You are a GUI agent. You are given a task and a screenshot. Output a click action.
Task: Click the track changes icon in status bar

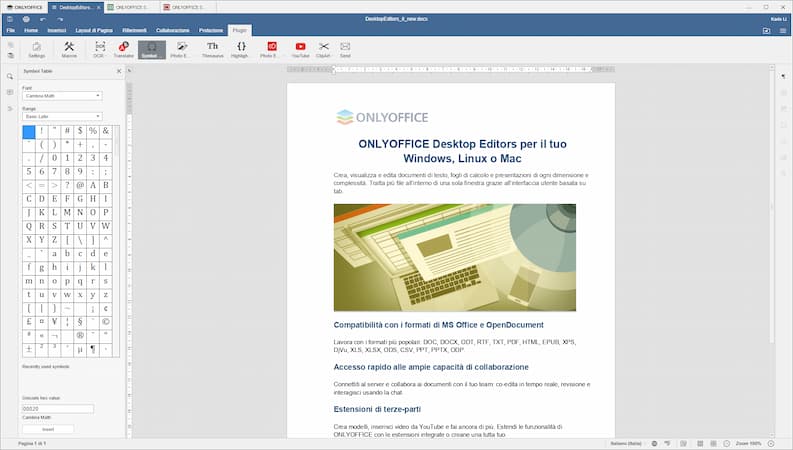point(683,443)
